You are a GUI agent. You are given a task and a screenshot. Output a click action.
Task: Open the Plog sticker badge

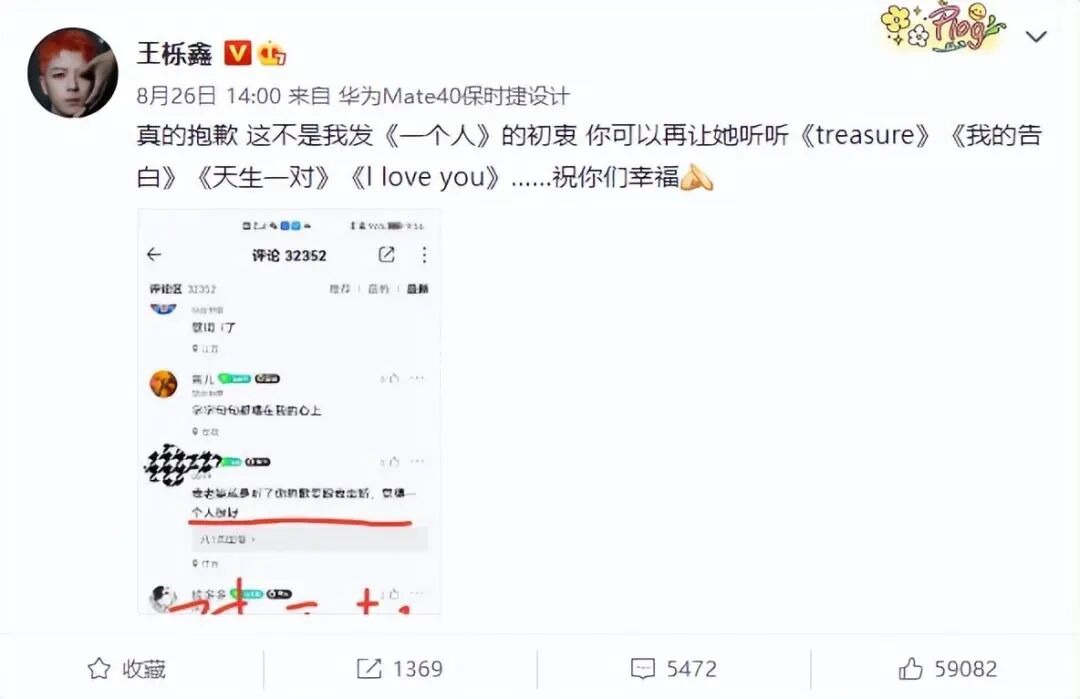click(x=943, y=27)
